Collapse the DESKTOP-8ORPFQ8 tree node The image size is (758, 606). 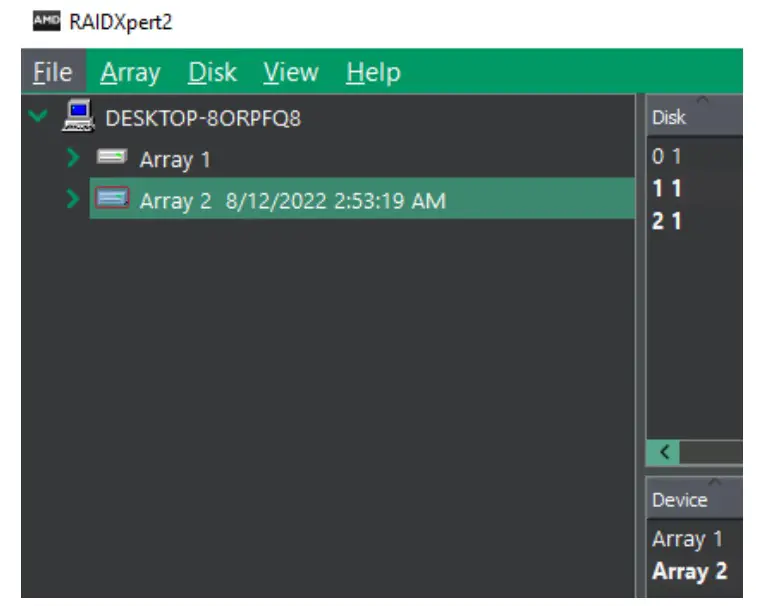(x=38, y=117)
